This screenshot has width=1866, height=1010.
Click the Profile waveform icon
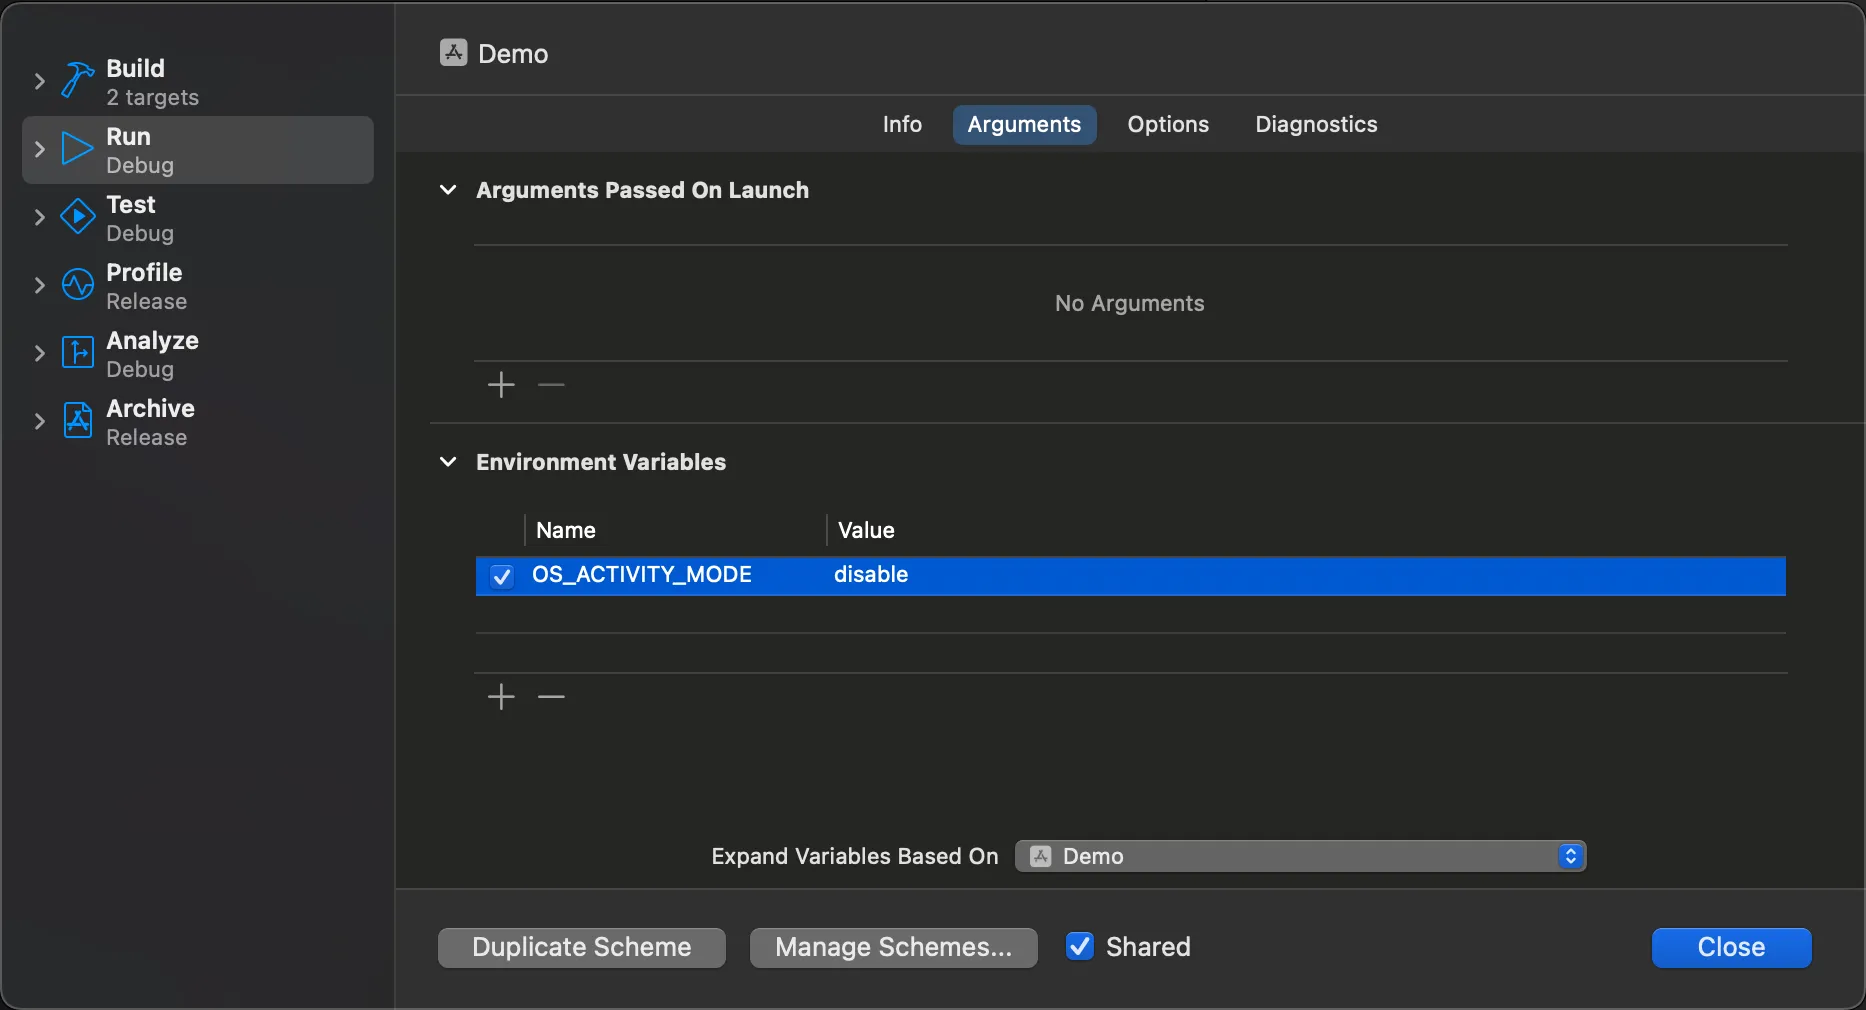(x=78, y=285)
